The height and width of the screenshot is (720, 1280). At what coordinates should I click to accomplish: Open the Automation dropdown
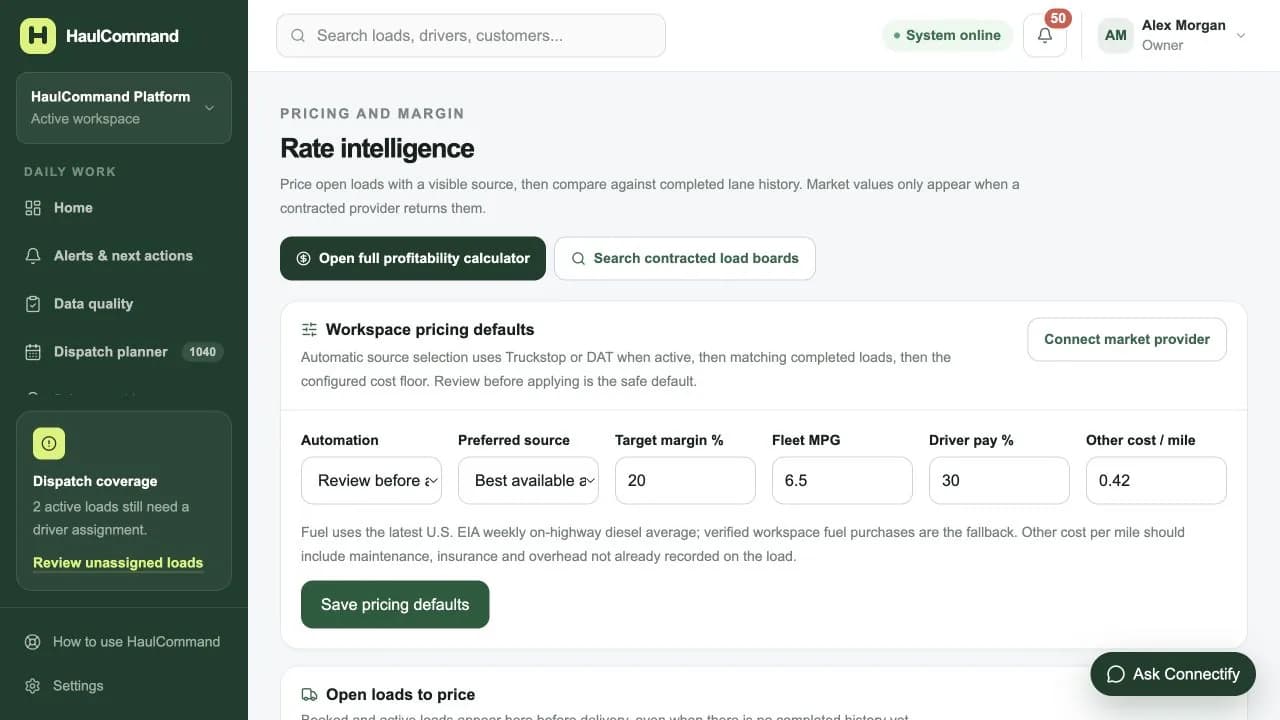click(371, 480)
